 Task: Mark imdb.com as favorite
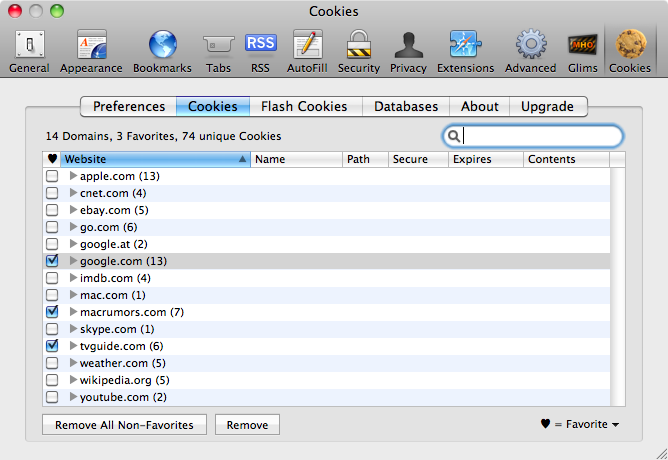(x=52, y=278)
